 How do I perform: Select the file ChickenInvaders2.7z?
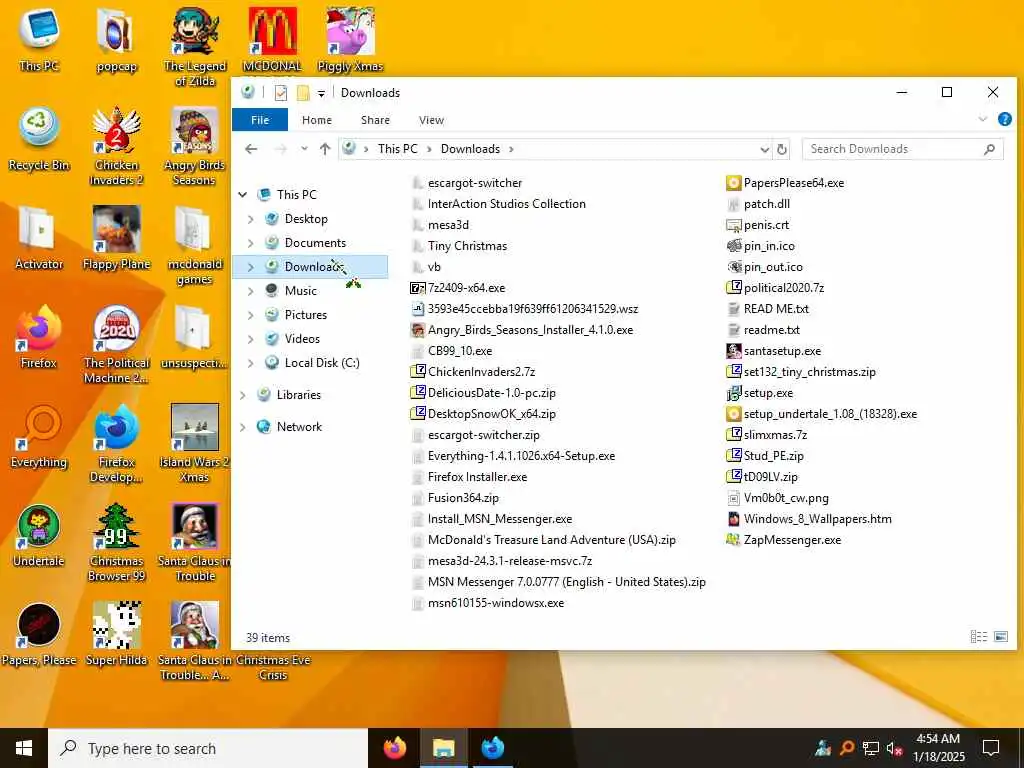(x=473, y=372)
